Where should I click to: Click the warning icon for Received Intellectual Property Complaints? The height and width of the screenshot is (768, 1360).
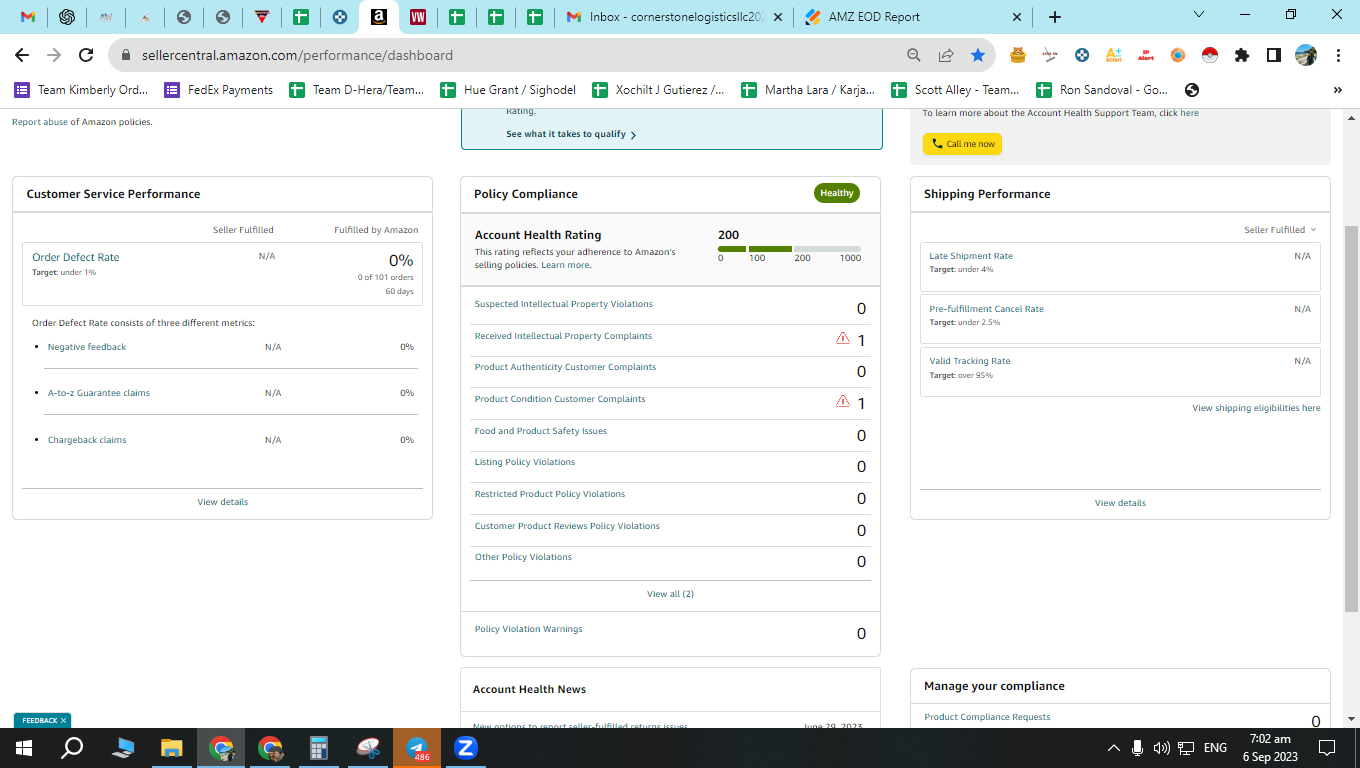coord(843,338)
